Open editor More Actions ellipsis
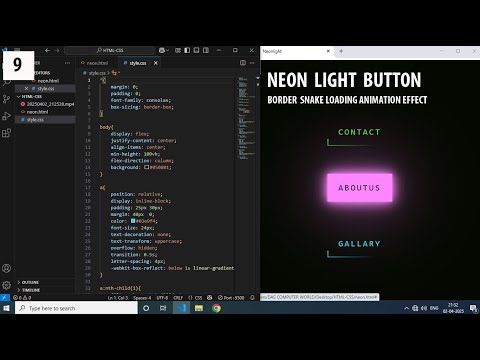The image size is (480, 360). [252, 63]
